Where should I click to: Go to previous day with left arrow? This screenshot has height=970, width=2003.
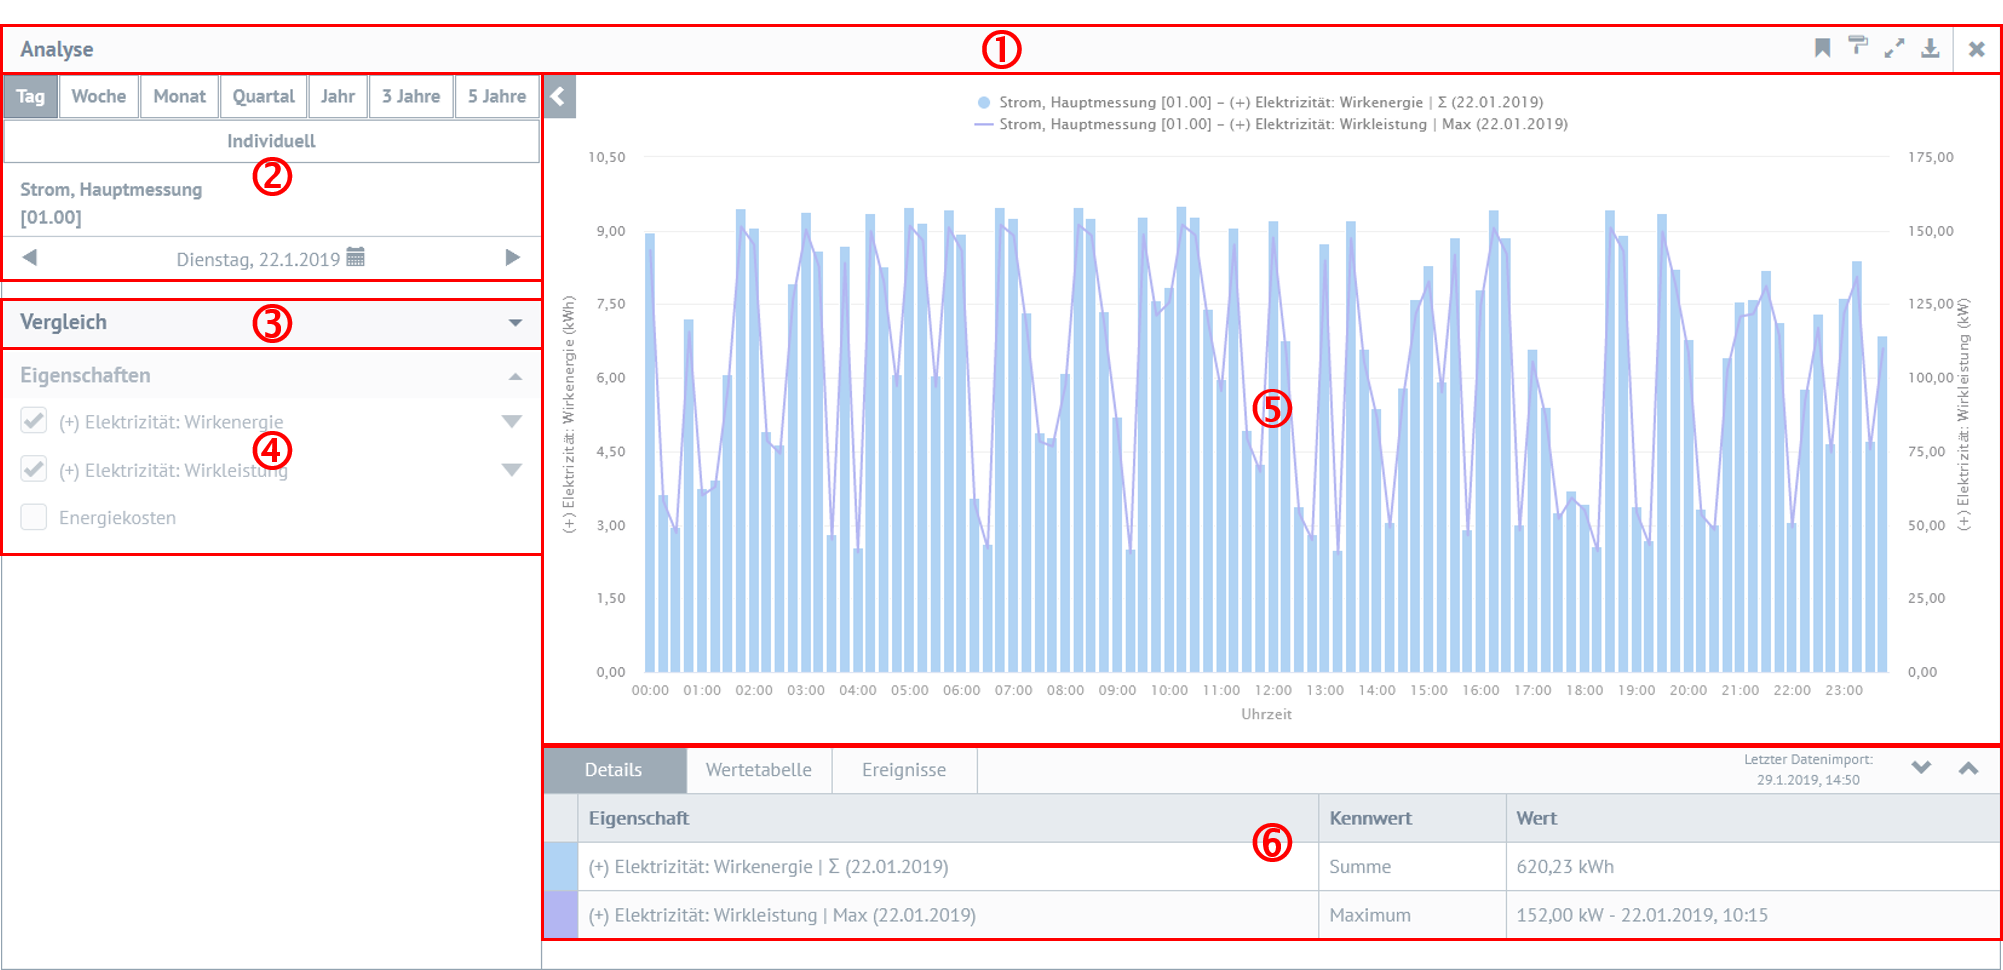point(30,258)
